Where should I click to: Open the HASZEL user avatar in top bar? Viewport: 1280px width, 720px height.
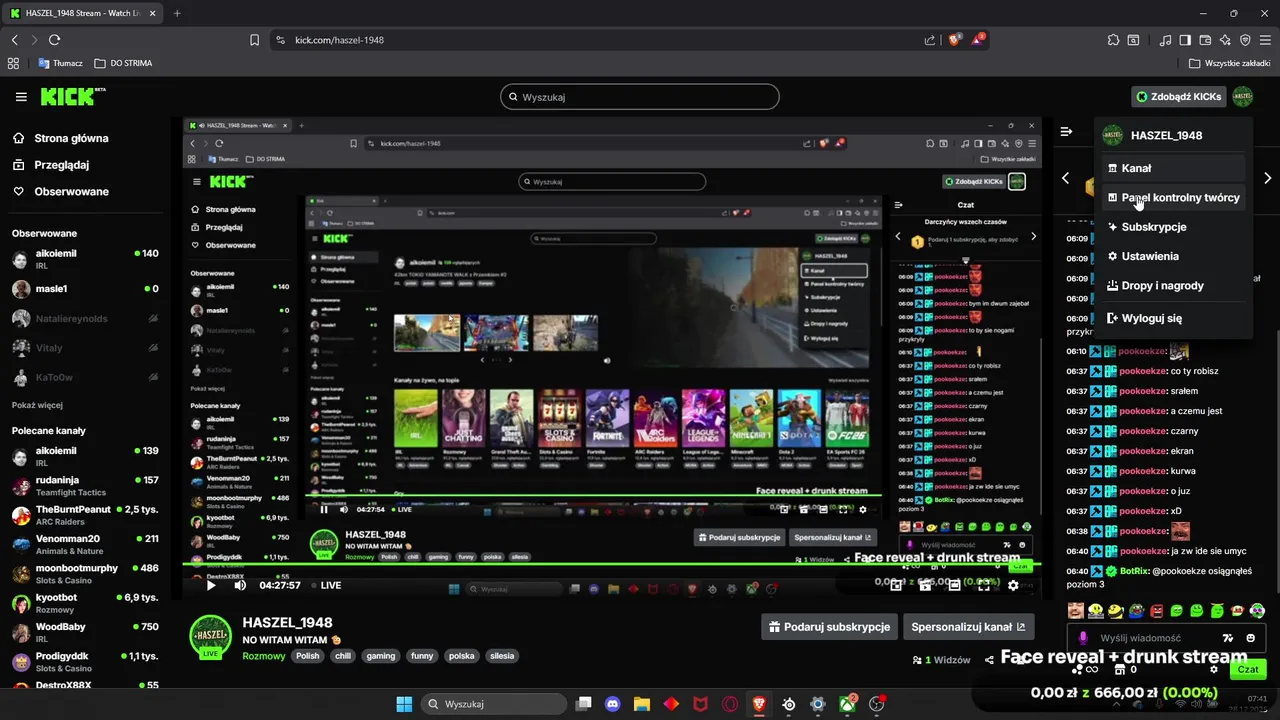(1242, 97)
